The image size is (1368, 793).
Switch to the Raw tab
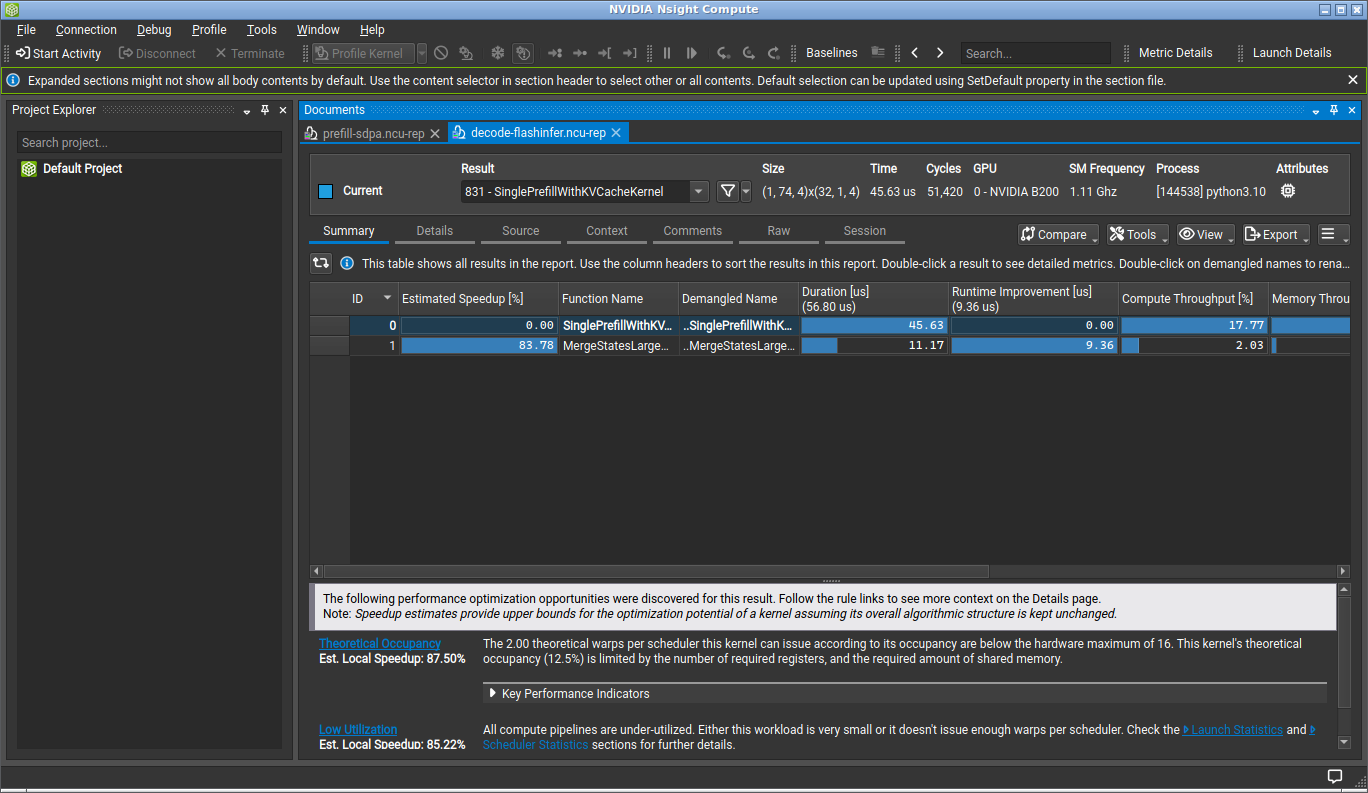click(x=779, y=231)
